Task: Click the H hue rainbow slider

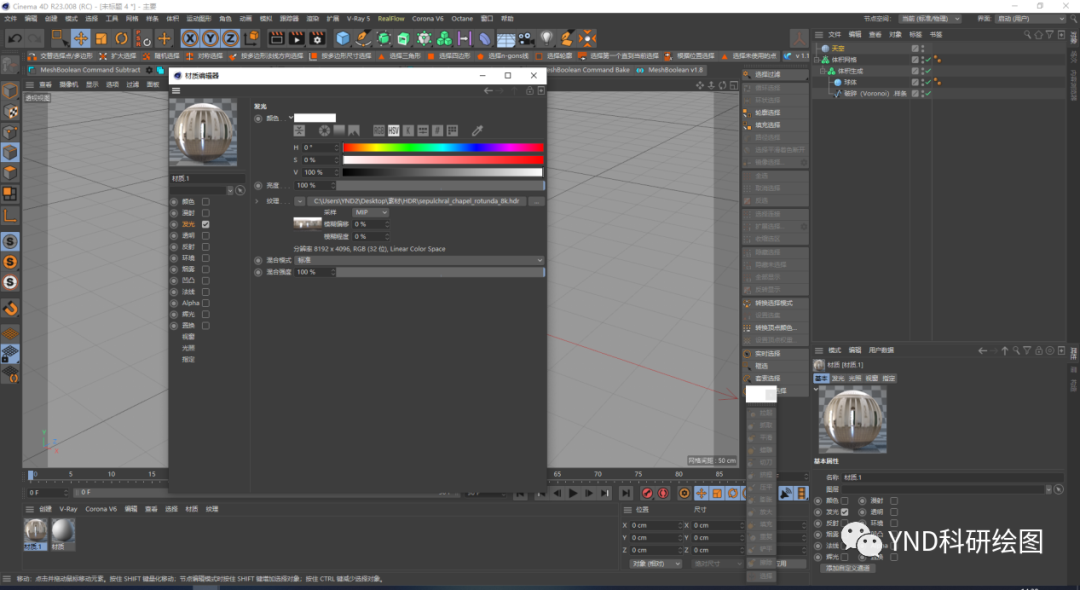Action: click(x=443, y=147)
